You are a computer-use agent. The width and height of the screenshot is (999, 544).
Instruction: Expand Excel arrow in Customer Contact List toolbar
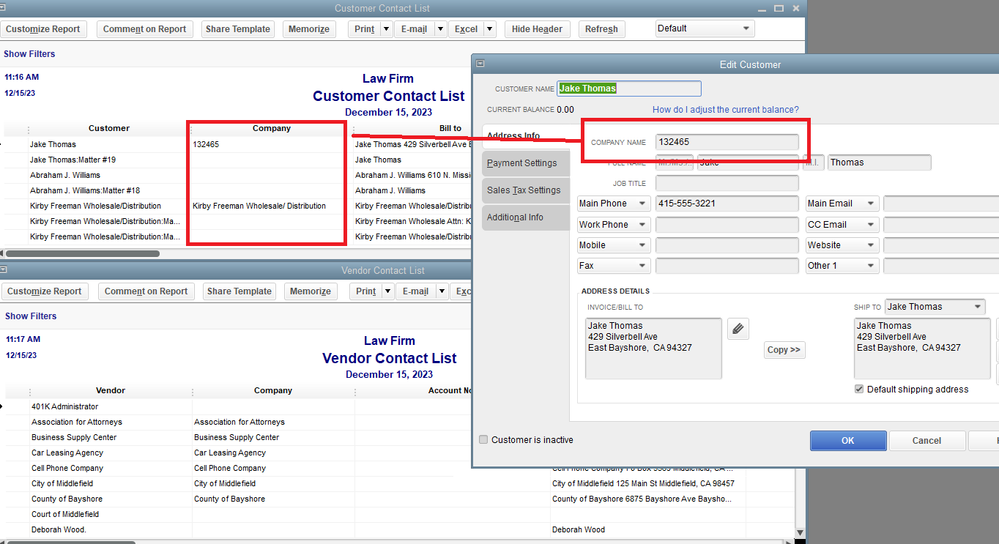489,29
